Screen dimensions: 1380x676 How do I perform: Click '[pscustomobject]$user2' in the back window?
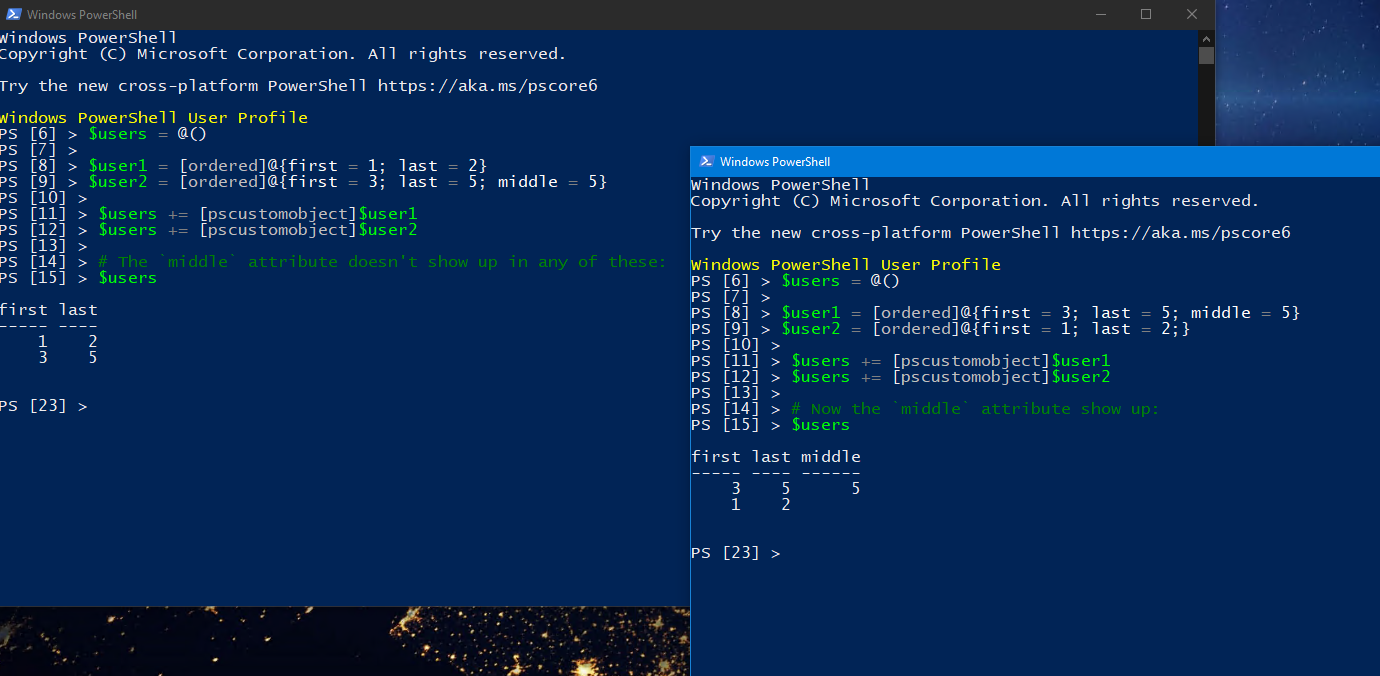[x=308, y=230]
